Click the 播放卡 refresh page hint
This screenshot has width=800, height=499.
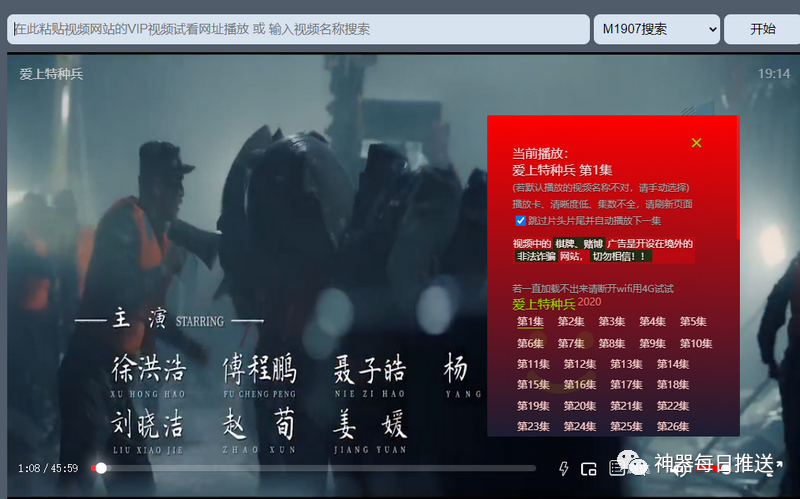click(x=602, y=204)
